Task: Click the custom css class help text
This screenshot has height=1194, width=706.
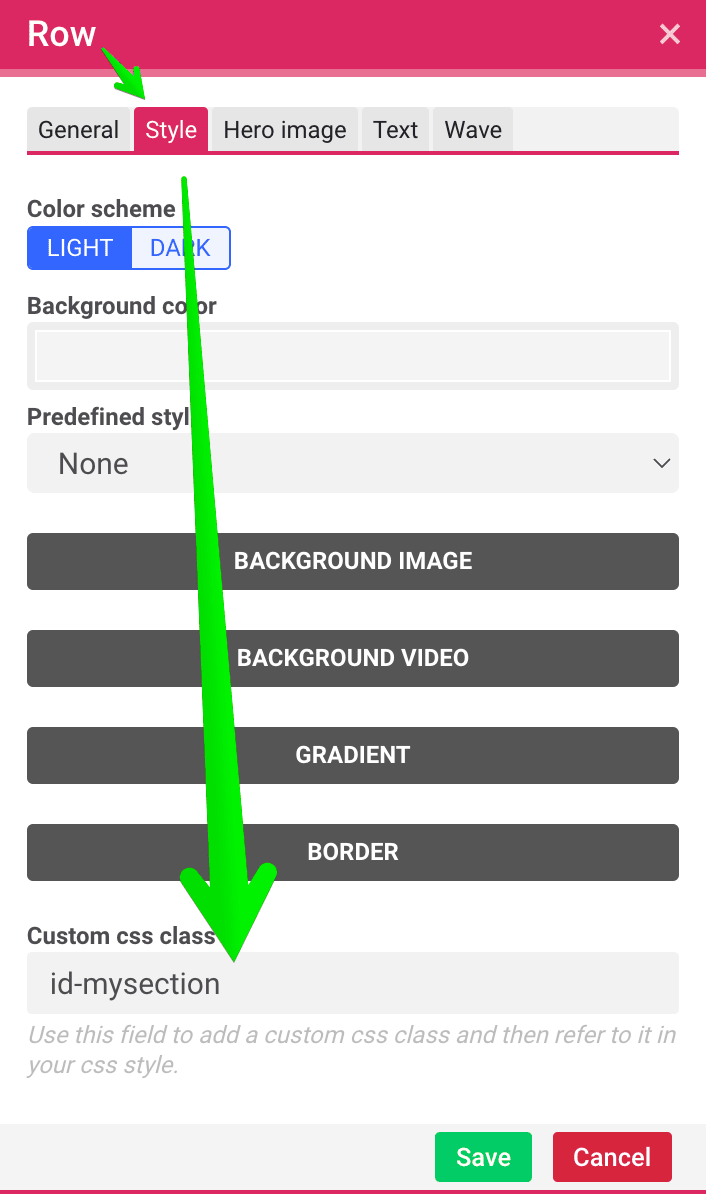Action: (352, 1049)
